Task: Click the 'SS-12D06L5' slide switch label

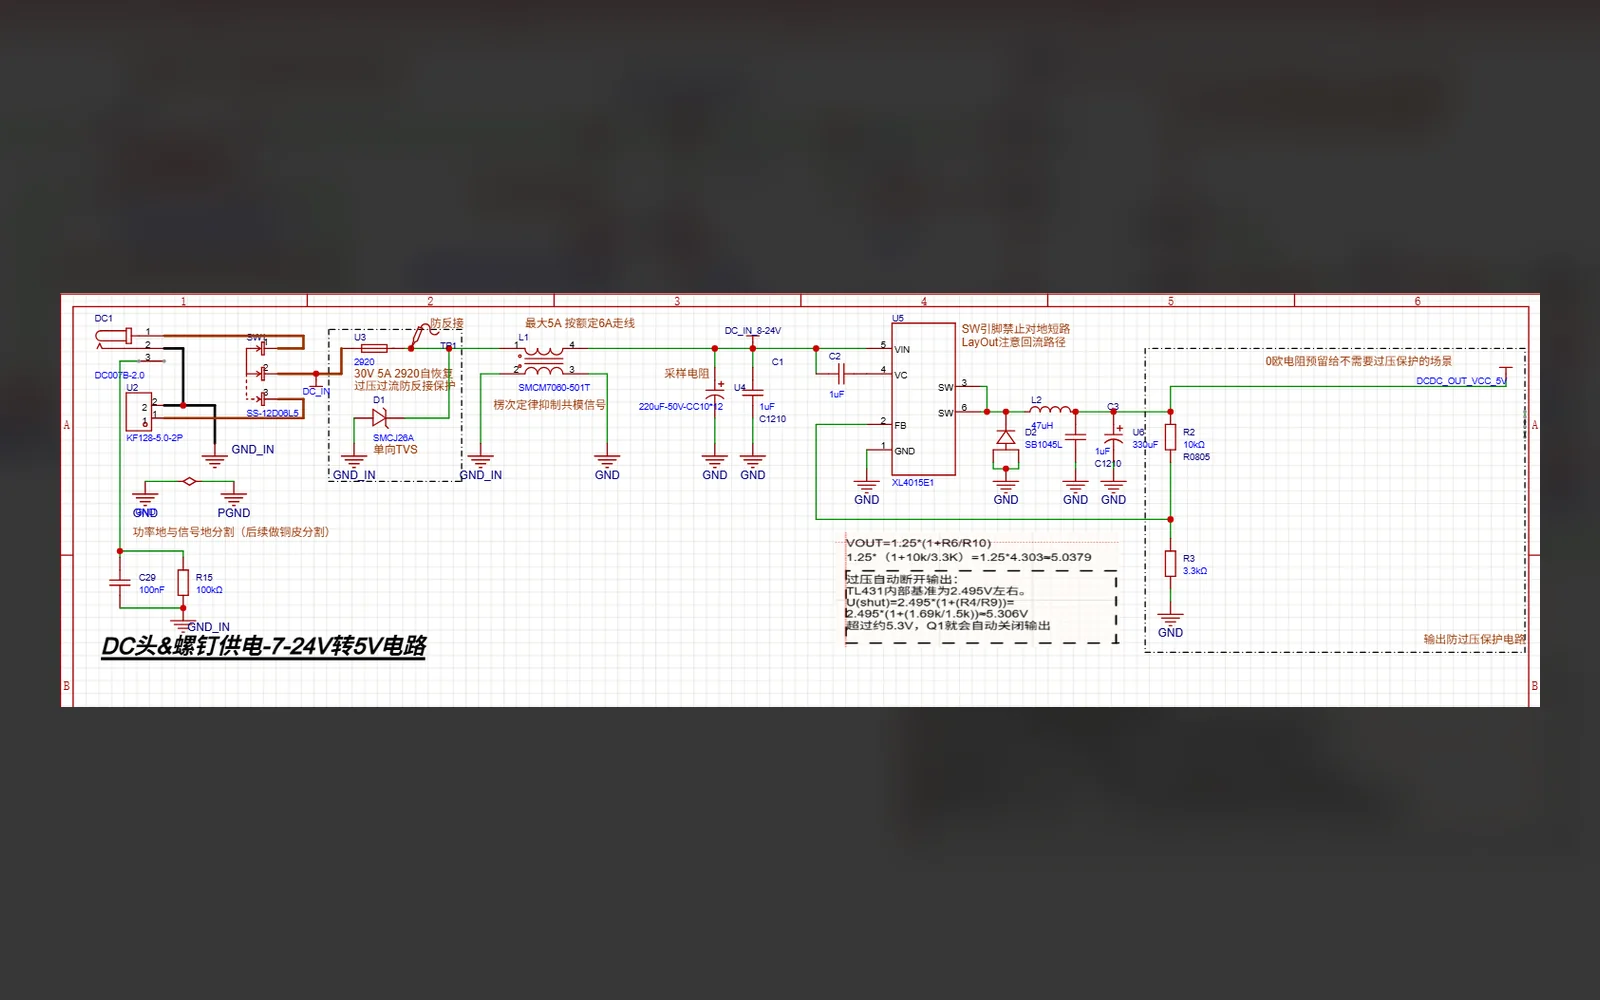Action: (x=272, y=413)
